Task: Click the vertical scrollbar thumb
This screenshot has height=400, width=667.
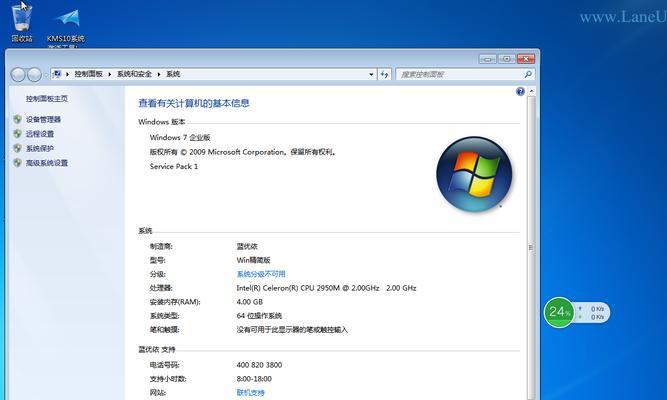Action: (531, 247)
